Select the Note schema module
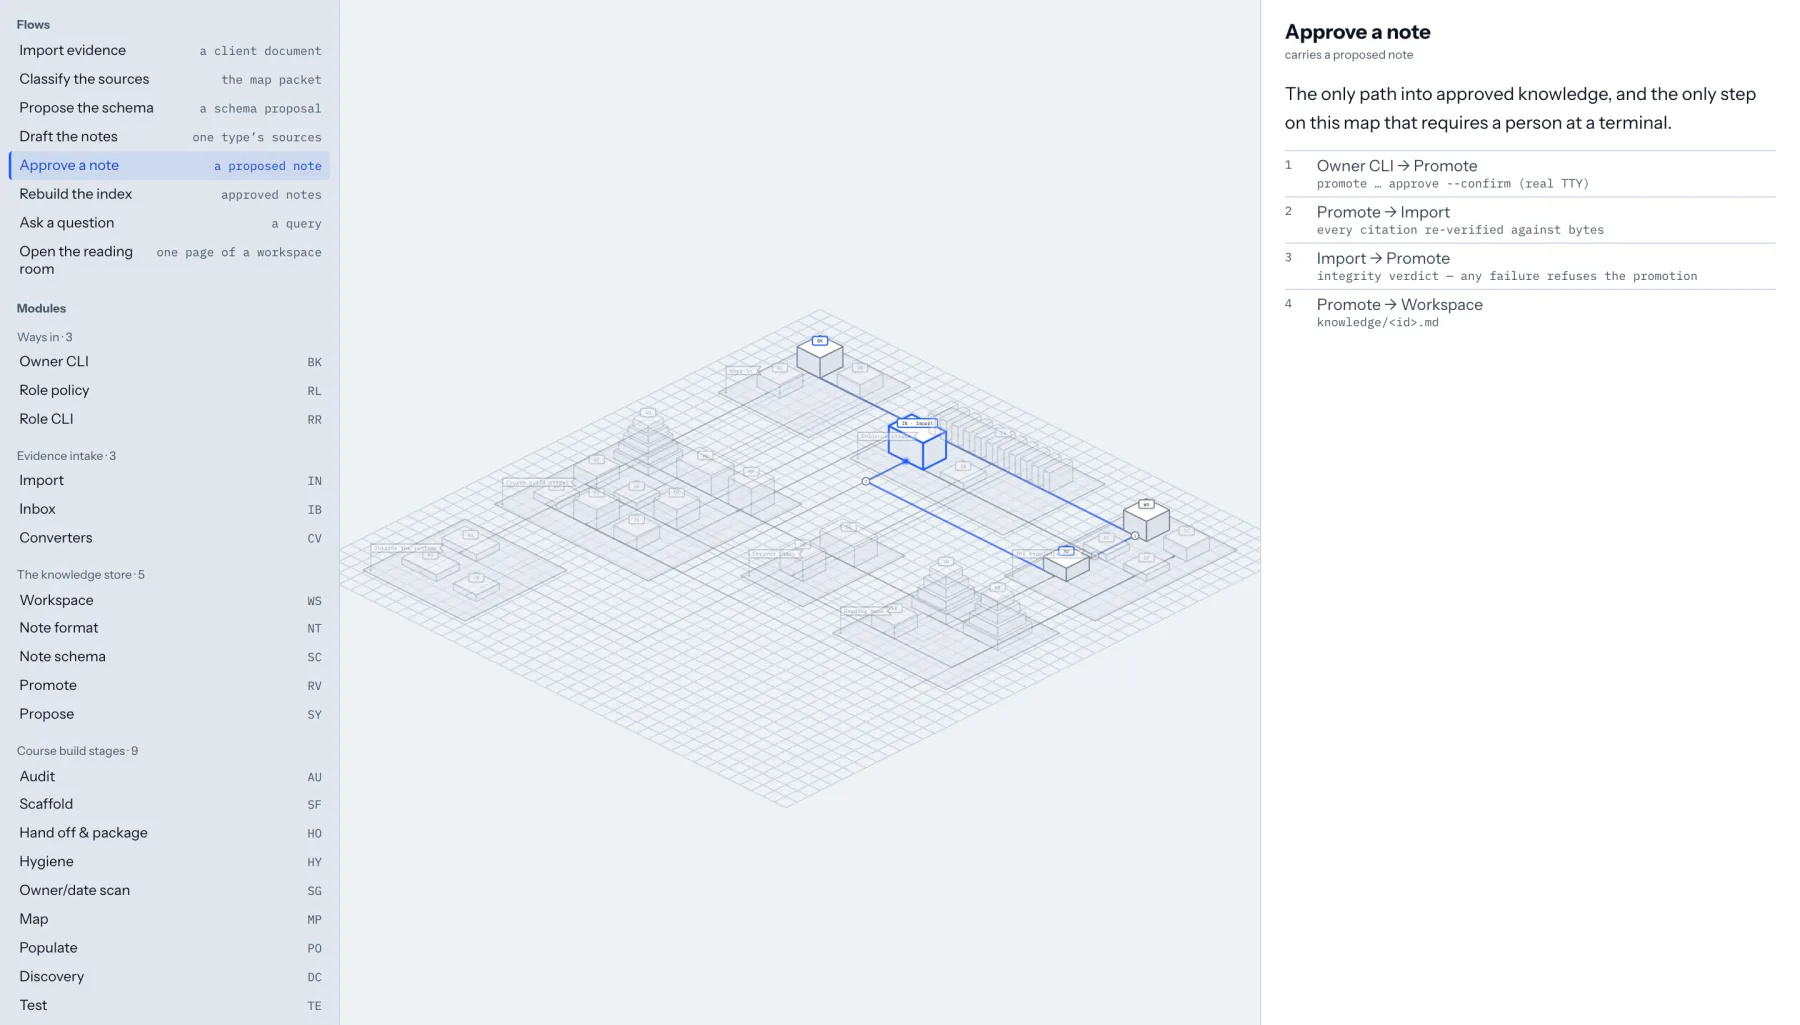 coord(169,657)
